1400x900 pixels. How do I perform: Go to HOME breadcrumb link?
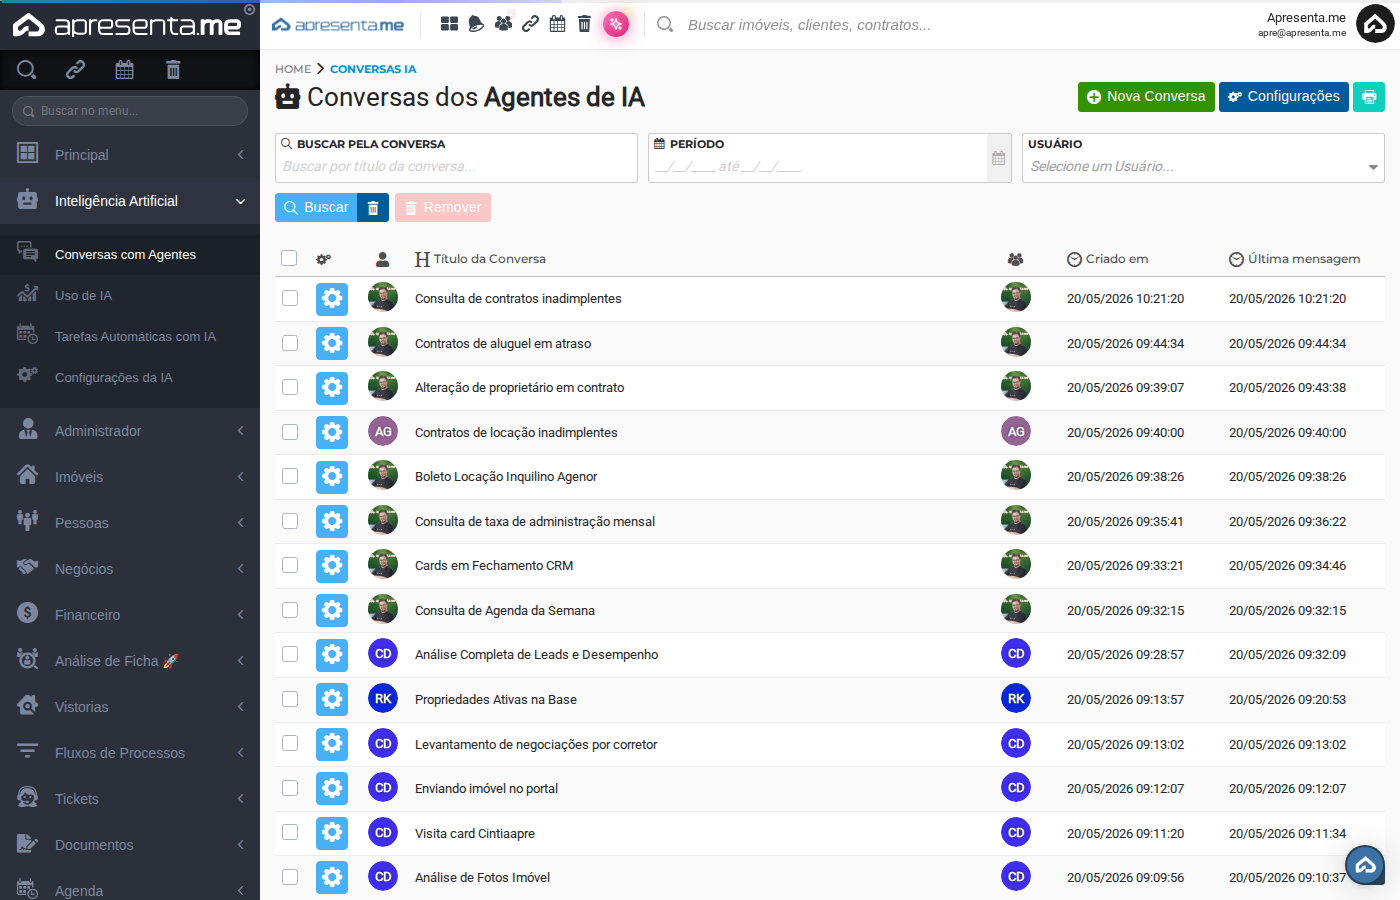(293, 69)
